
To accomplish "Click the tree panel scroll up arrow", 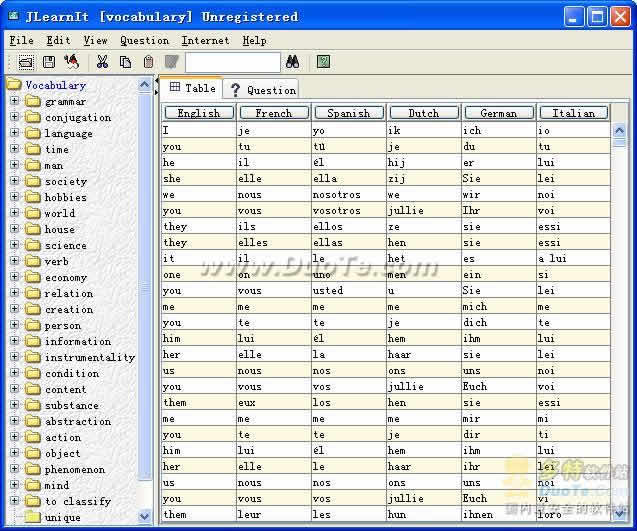I will coord(145,85).
